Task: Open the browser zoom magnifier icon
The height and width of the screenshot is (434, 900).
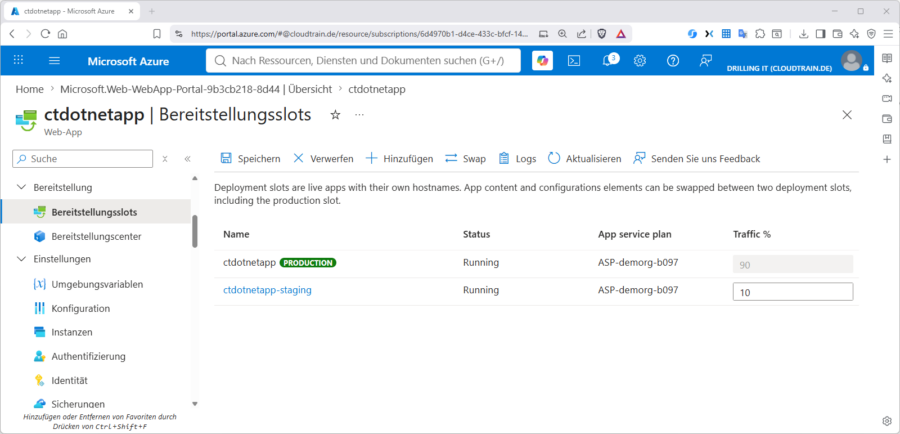Action: tap(562, 34)
